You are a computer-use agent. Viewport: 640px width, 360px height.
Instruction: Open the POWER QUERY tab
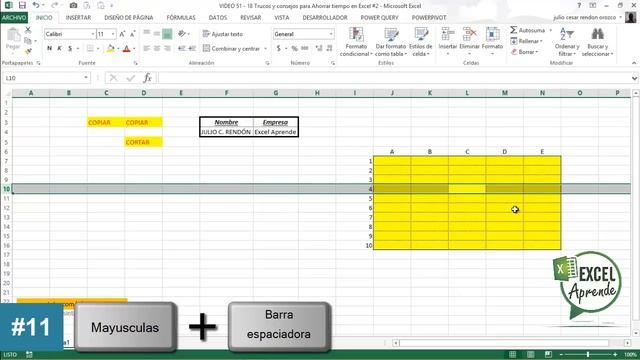(379, 18)
